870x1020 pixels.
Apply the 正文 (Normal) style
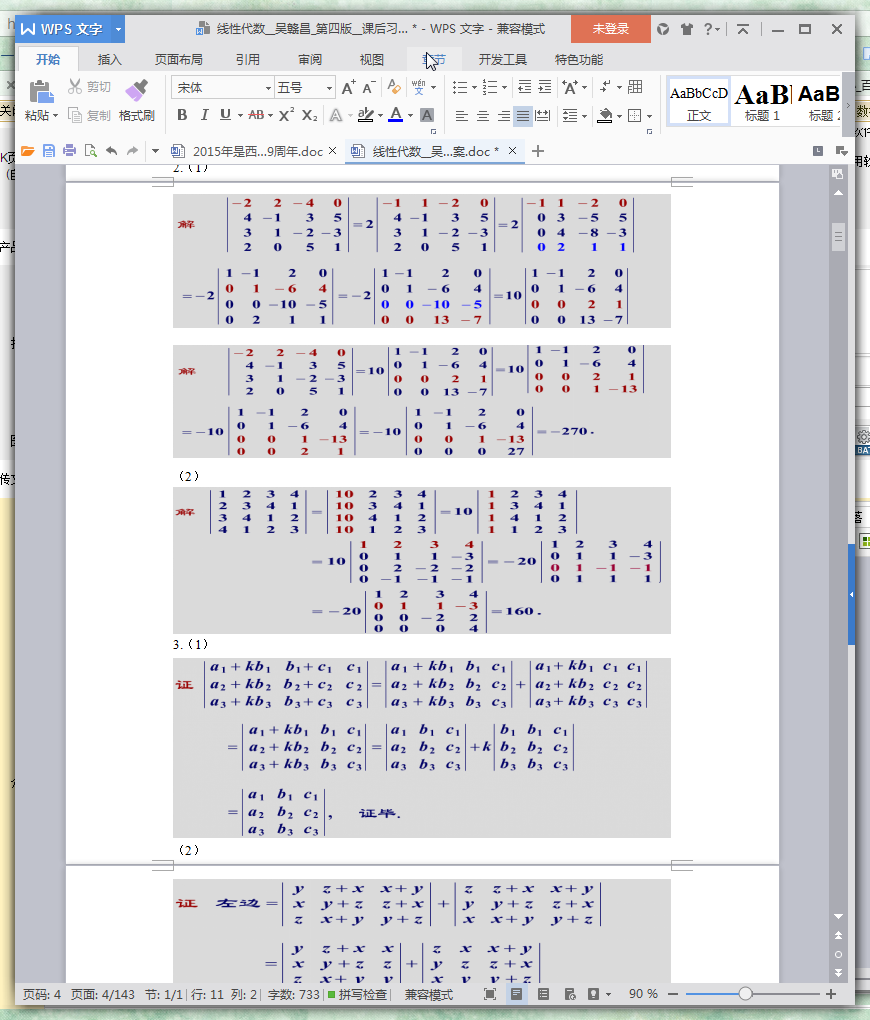point(698,101)
